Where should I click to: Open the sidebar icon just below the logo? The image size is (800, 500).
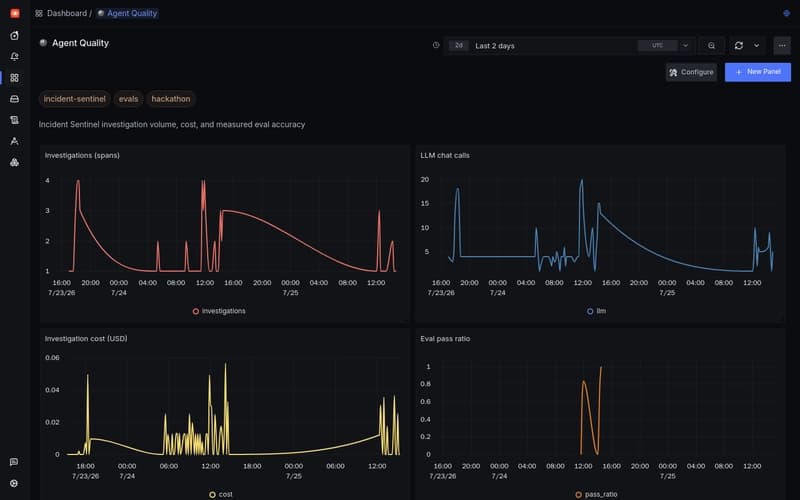[x=15, y=35]
